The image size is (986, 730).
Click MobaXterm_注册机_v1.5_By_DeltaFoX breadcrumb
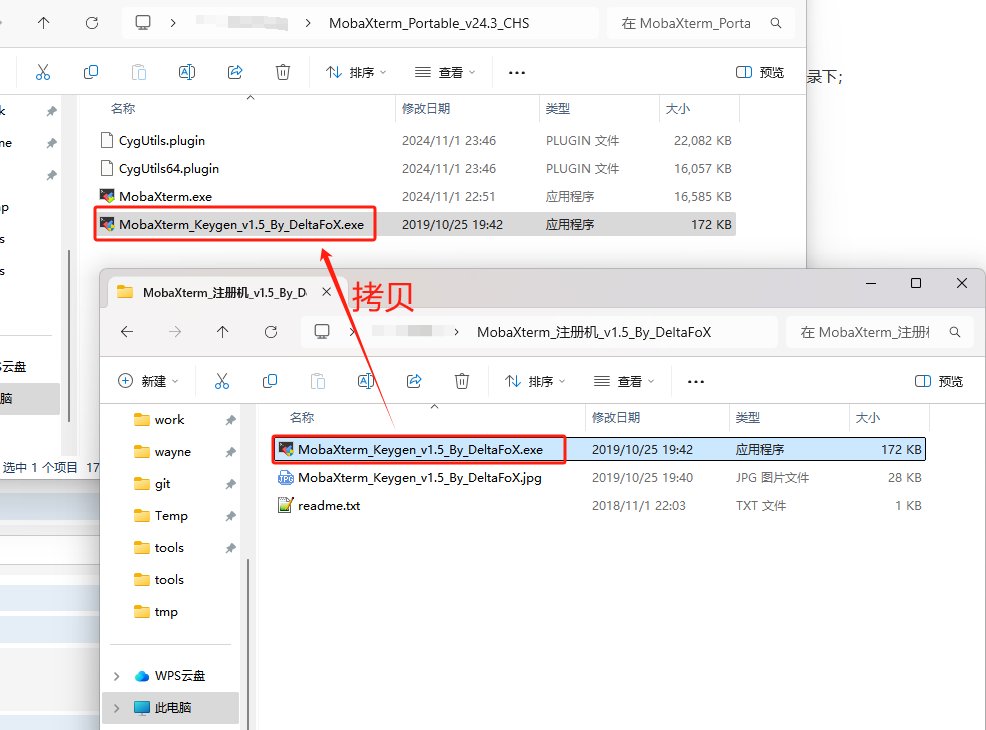click(594, 332)
